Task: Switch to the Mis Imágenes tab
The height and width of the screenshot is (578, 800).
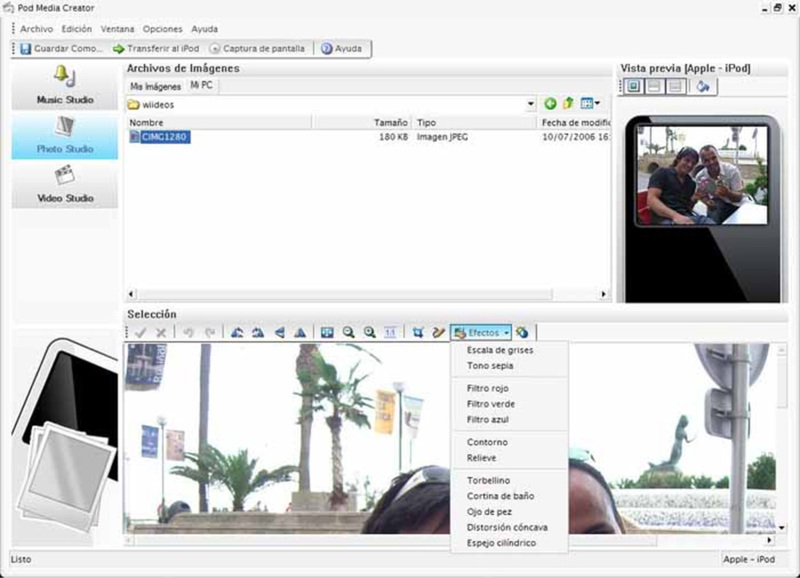Action: pos(155,87)
